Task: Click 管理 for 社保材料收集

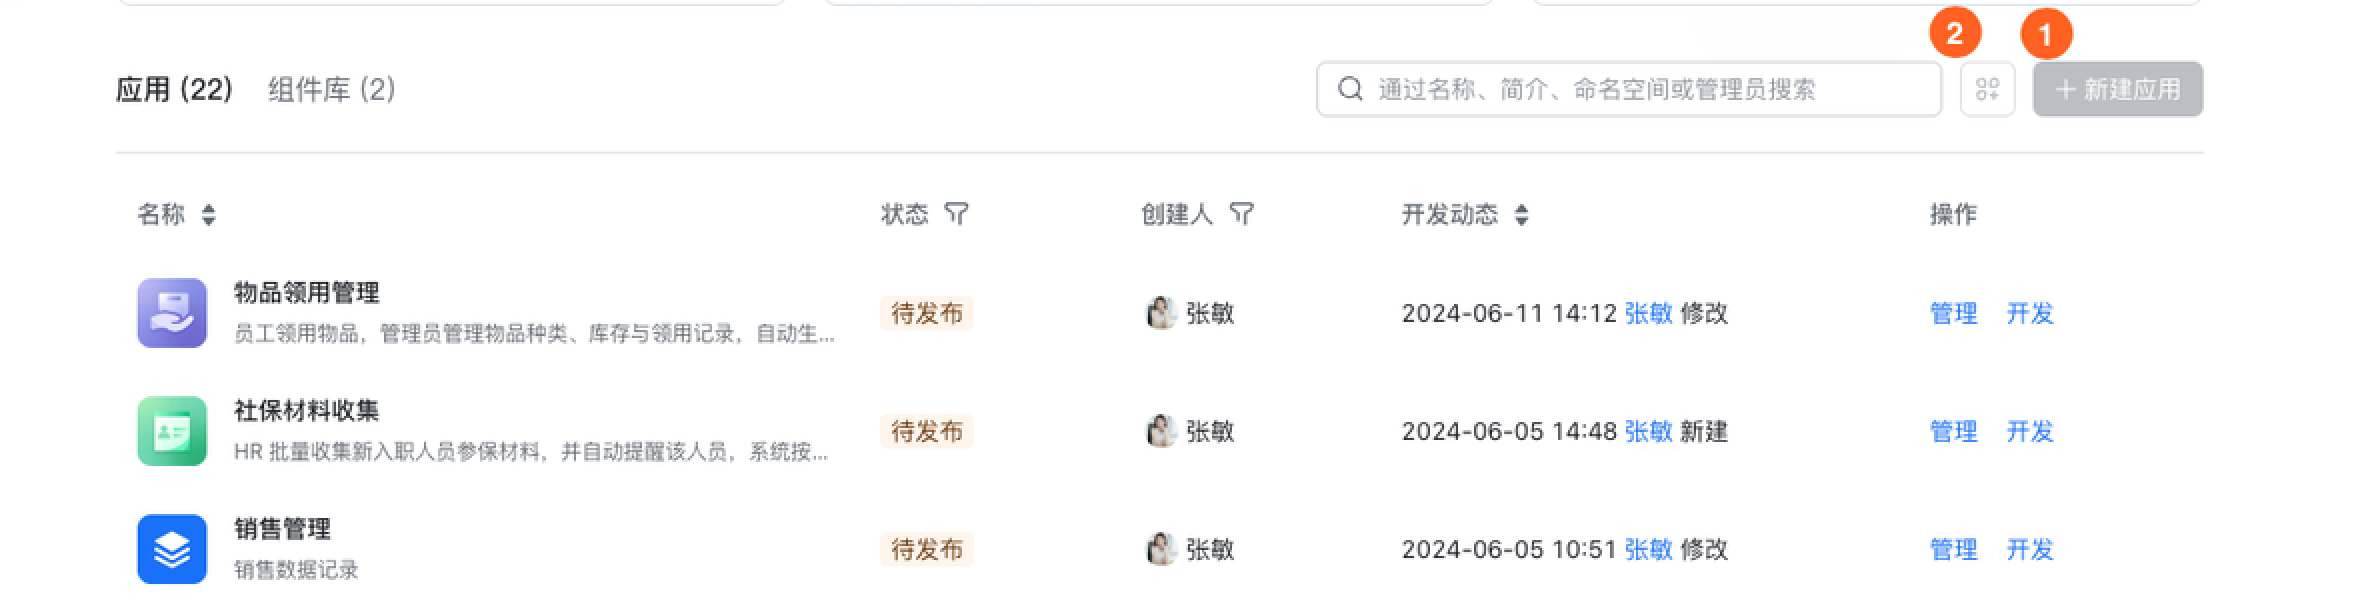Action: coord(1953,431)
